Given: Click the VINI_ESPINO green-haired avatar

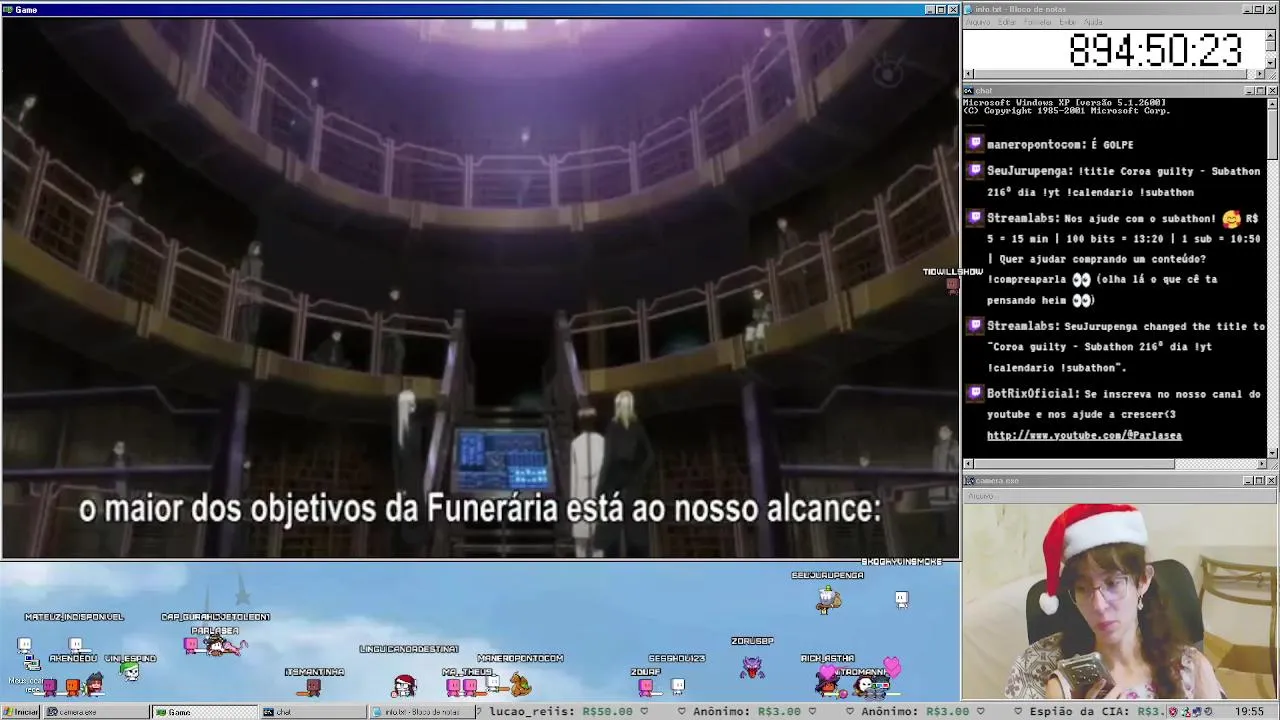Looking at the screenshot, I should [x=130, y=671].
